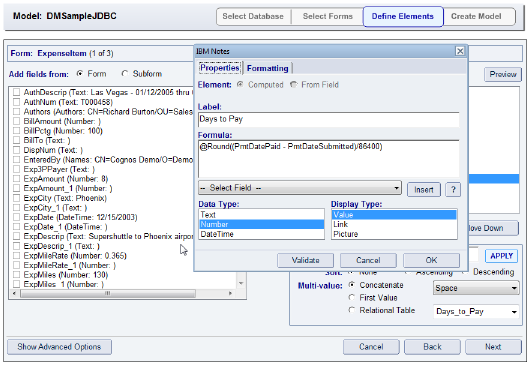Screen dimensions: 530x366
Task: Click the Label input field
Action: [x=329, y=119]
